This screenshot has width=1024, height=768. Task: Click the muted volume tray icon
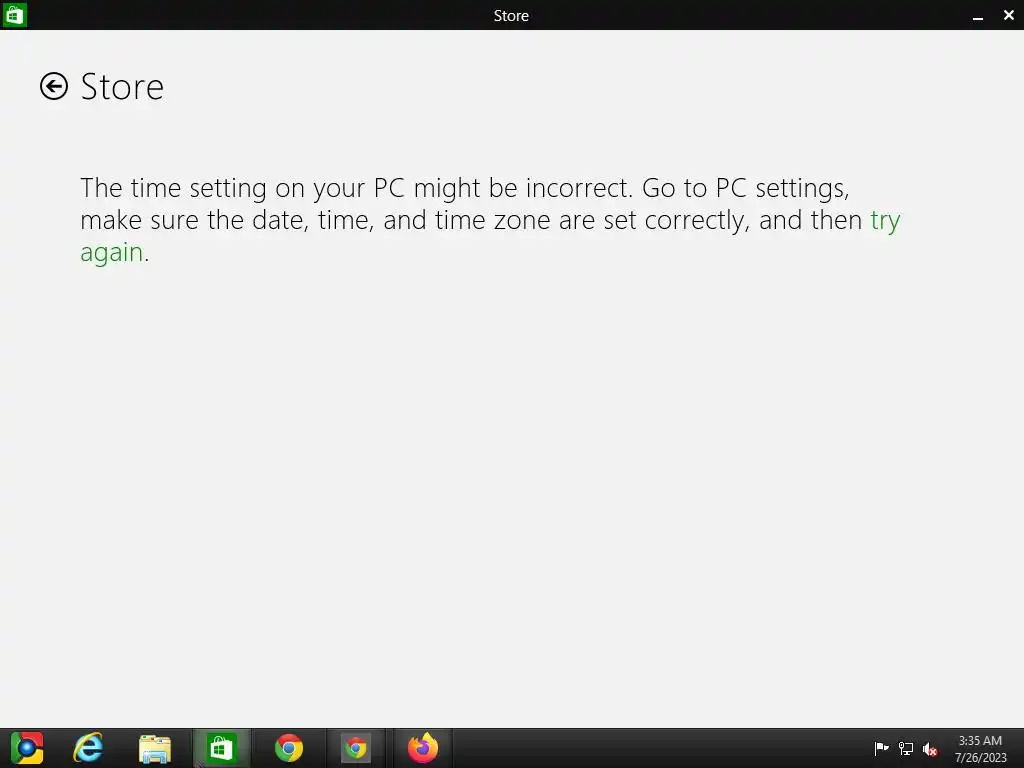[930, 748]
